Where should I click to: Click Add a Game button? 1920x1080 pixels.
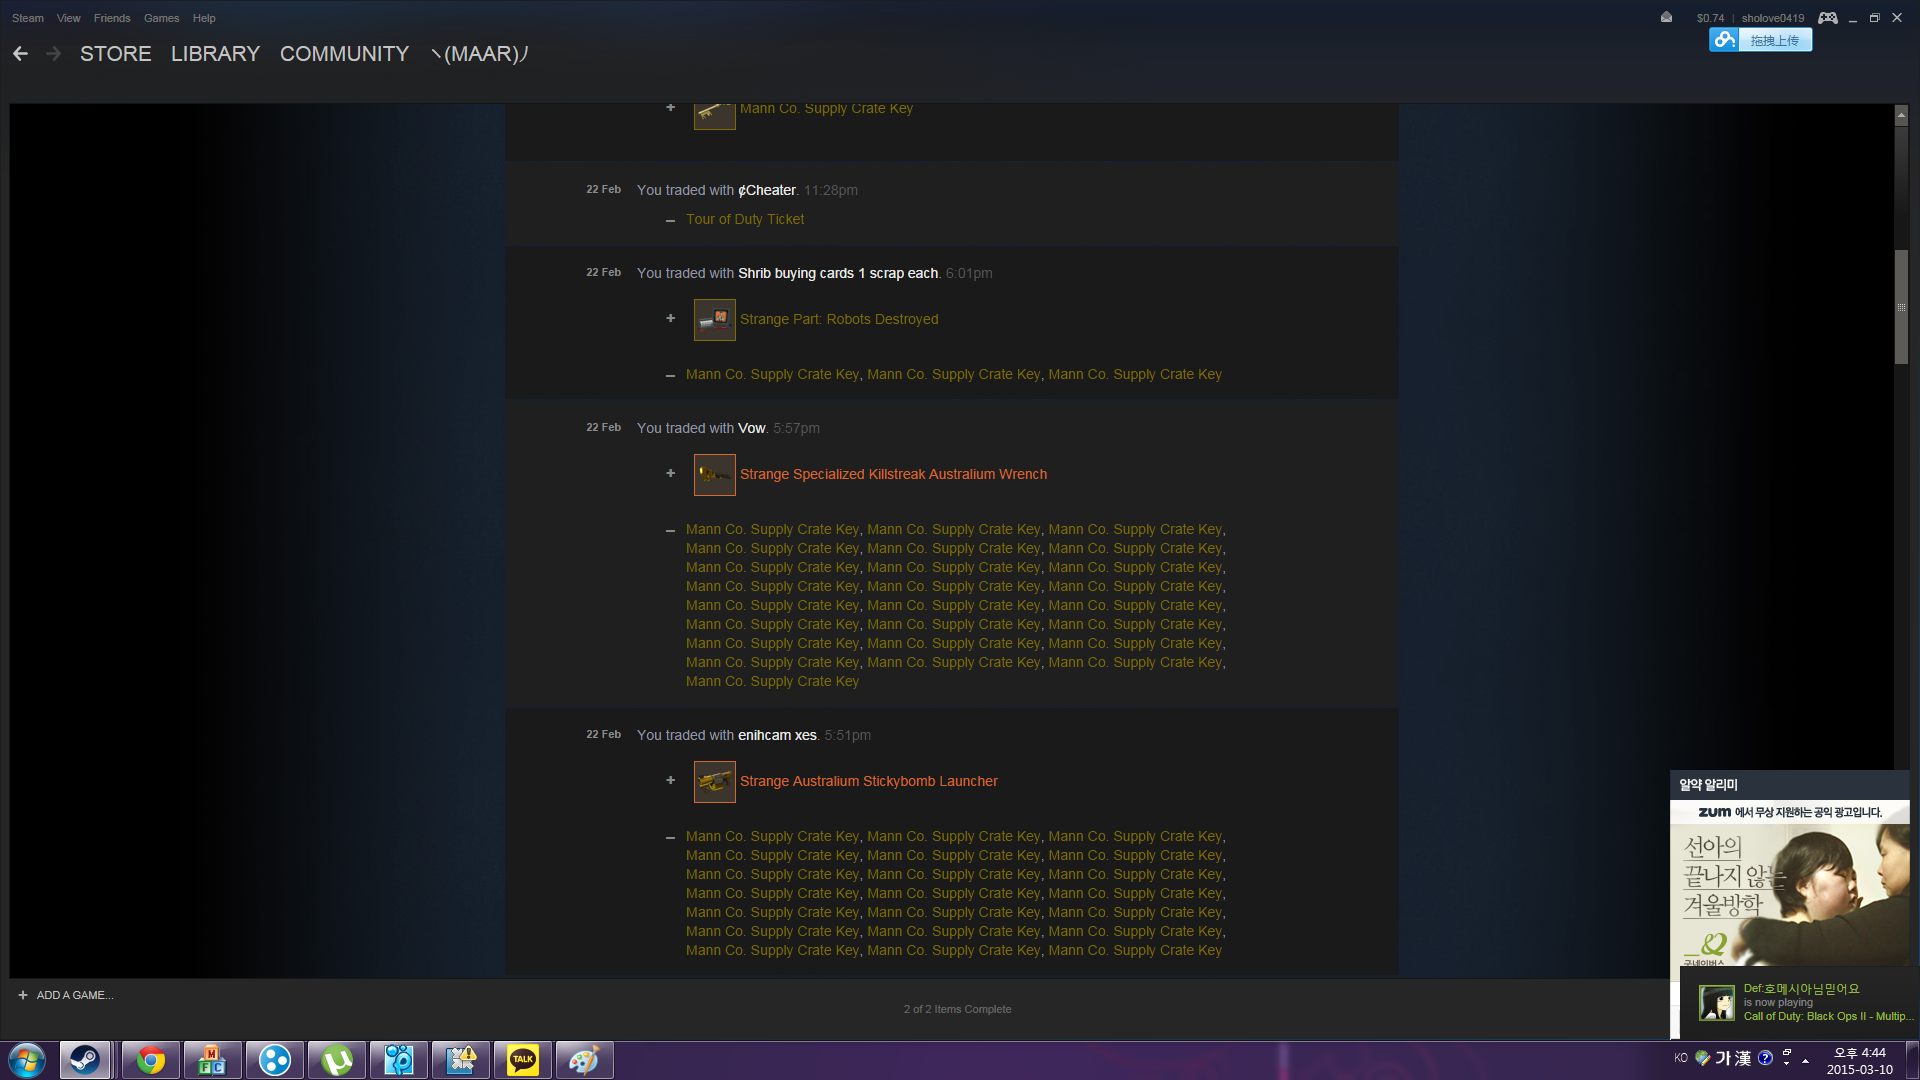66,995
